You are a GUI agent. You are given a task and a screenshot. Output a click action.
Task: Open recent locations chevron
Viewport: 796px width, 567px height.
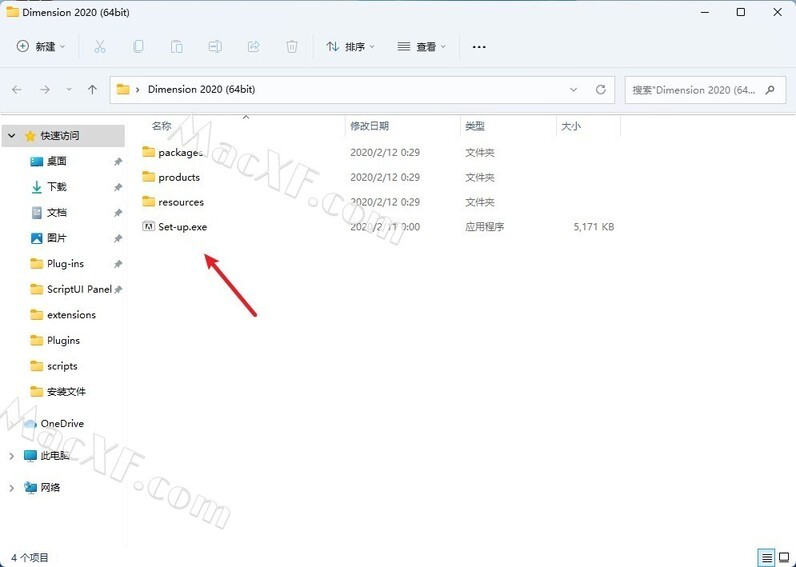(x=69, y=90)
